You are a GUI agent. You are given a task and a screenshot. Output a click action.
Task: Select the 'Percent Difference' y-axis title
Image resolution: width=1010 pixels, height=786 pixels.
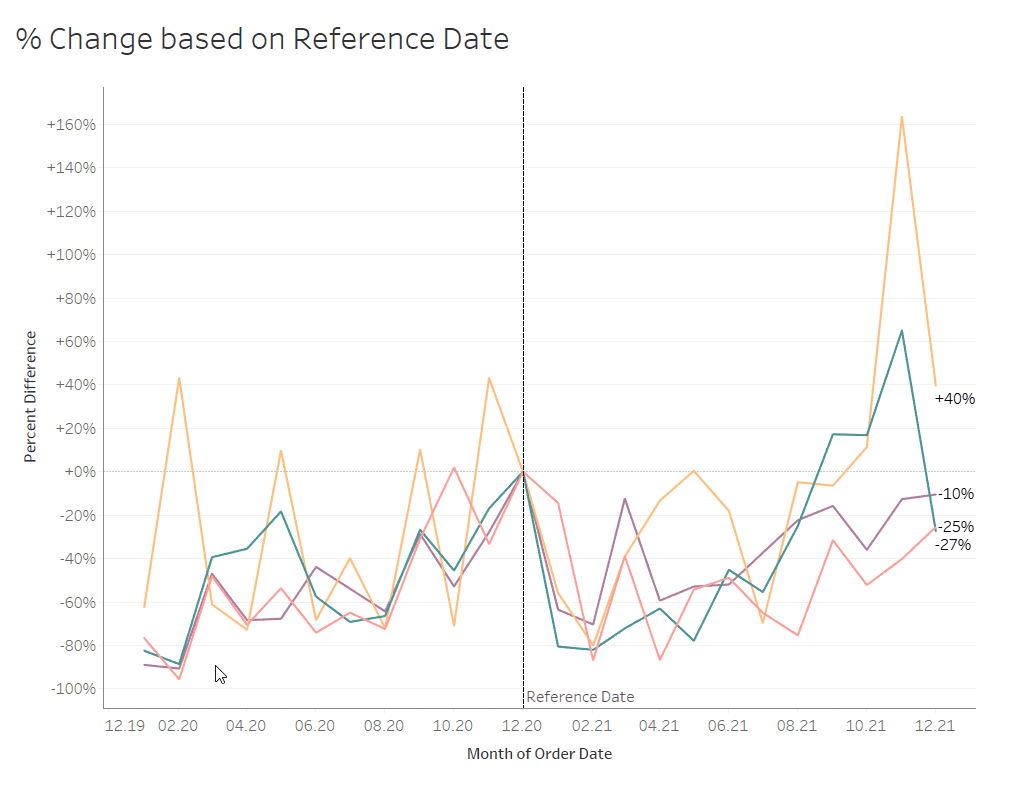tap(30, 397)
